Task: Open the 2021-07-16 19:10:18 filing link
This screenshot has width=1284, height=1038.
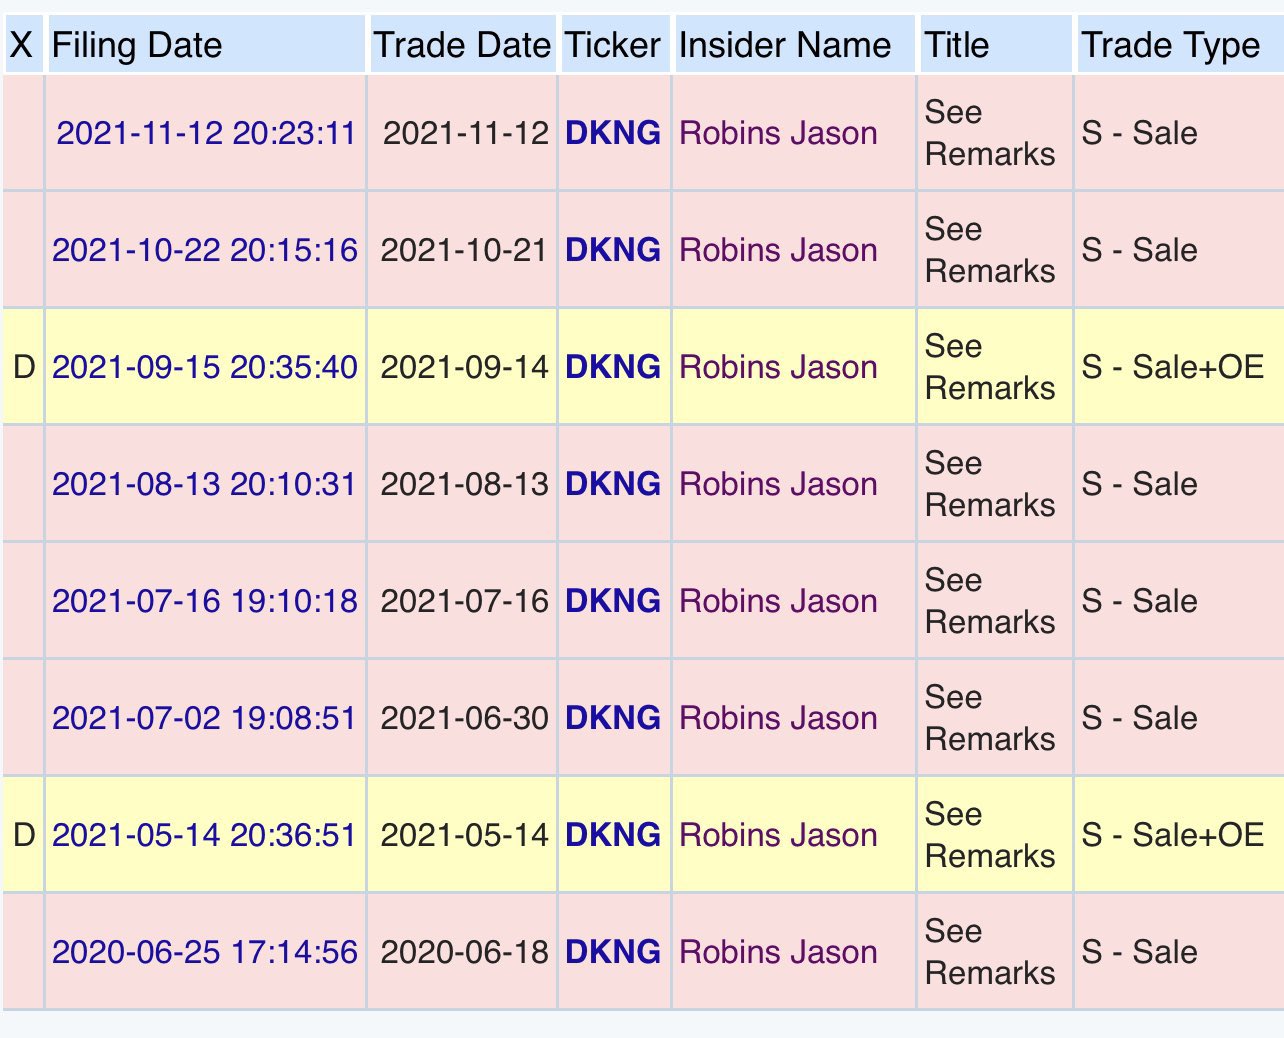Action: click(205, 601)
